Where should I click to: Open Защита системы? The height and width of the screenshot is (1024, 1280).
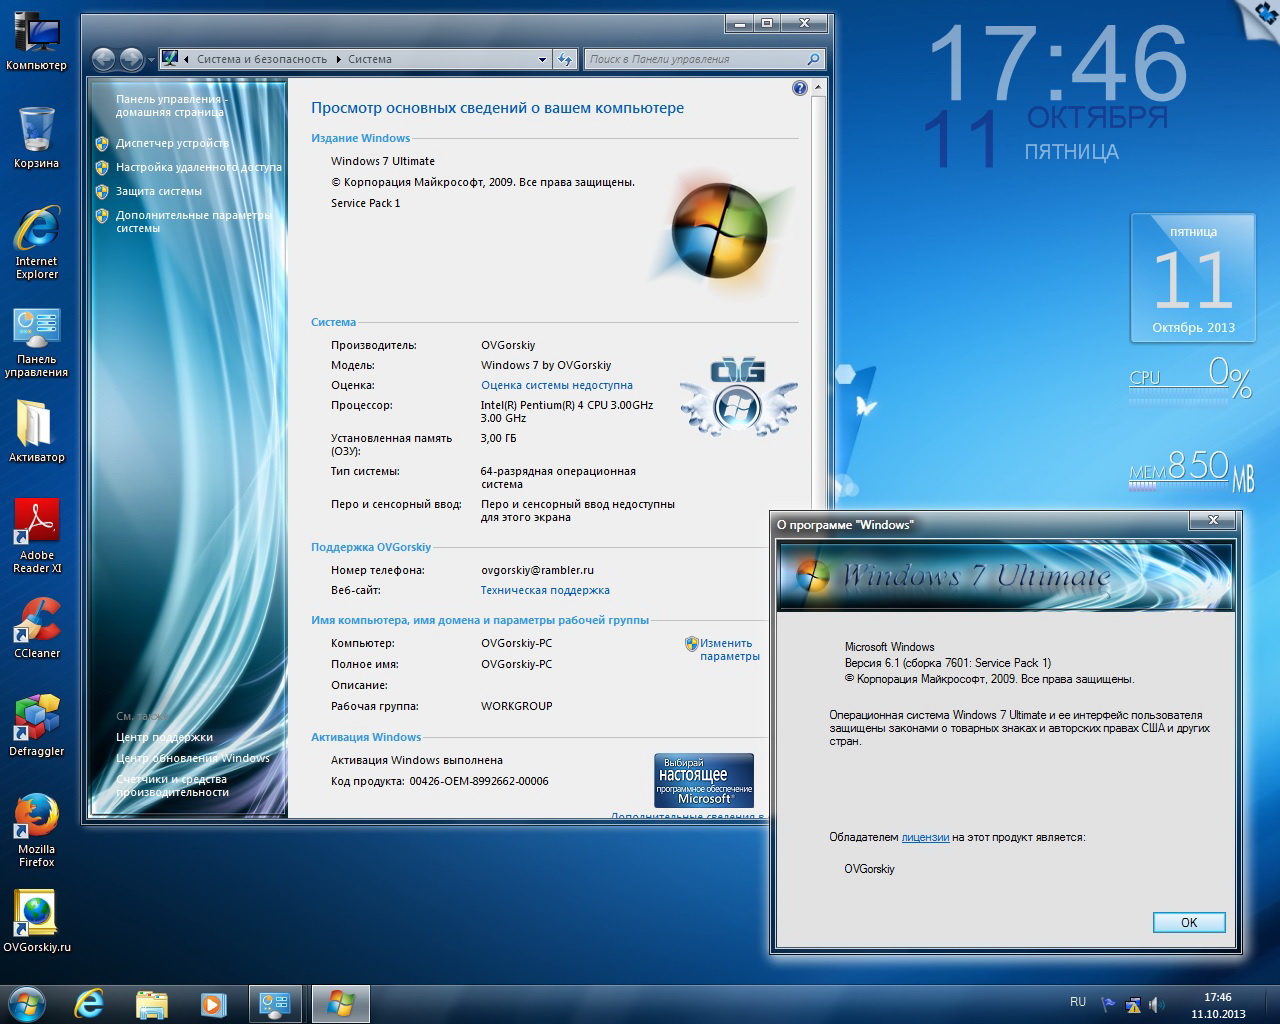click(159, 191)
